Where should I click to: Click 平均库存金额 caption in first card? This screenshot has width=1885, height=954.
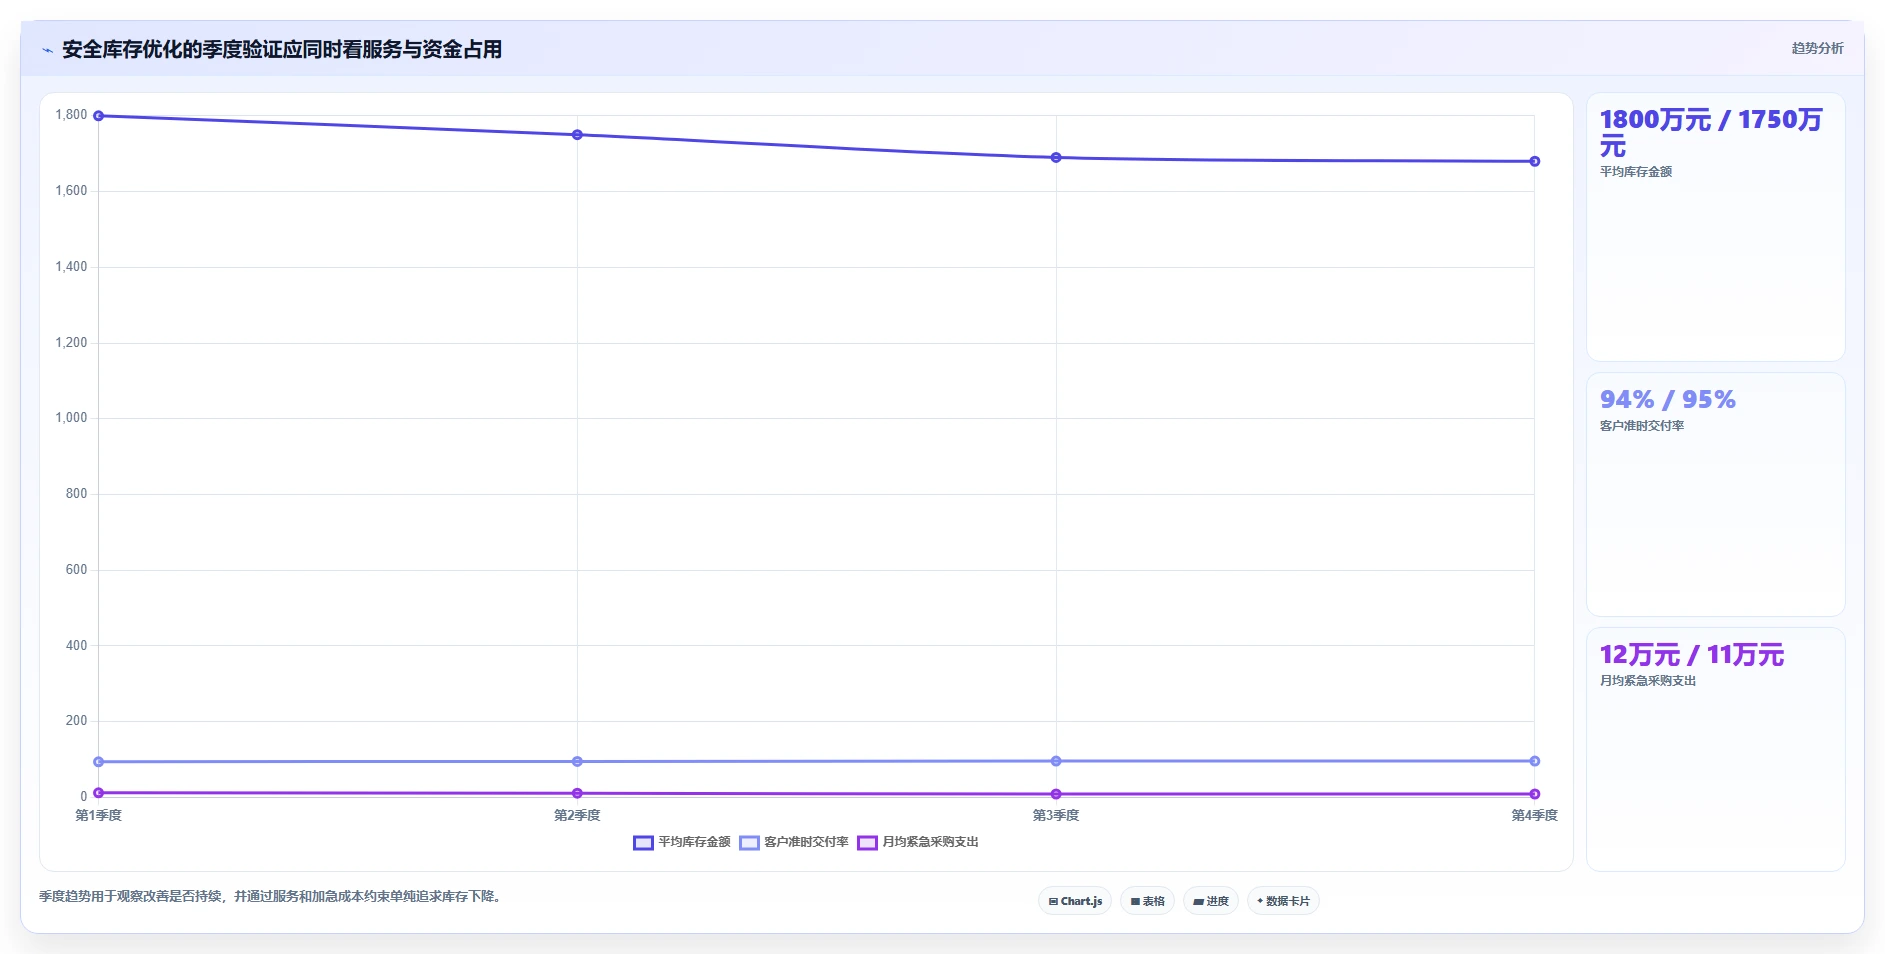[x=1636, y=172]
